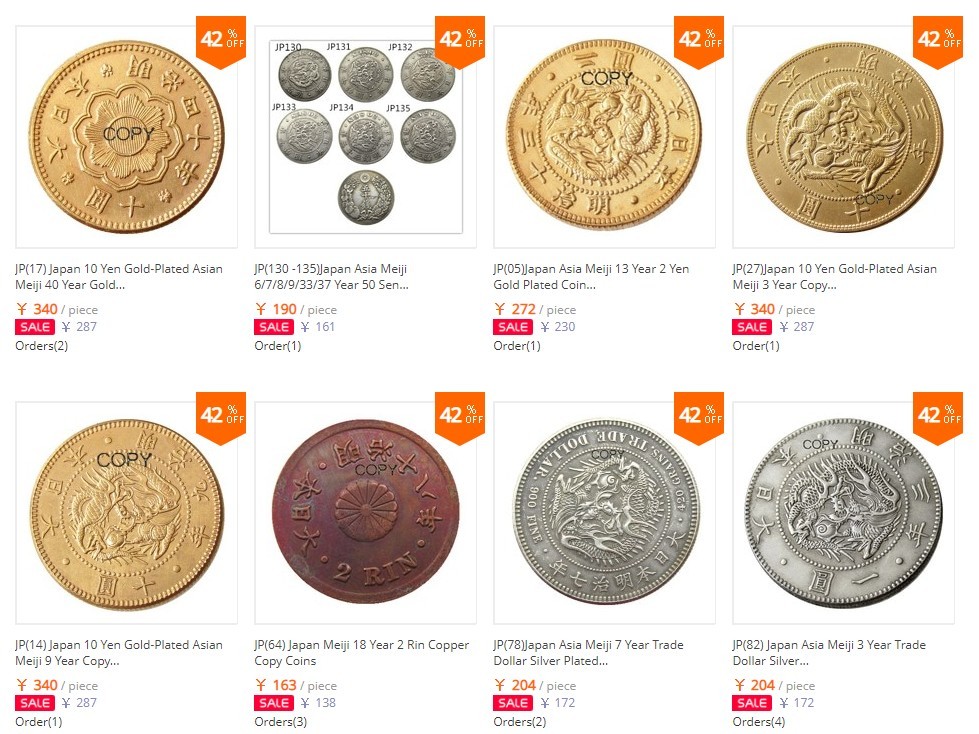Viewport: 979px width, 734px height.
Task: Select the 2 Rin copper coin image
Action: [x=365, y=513]
